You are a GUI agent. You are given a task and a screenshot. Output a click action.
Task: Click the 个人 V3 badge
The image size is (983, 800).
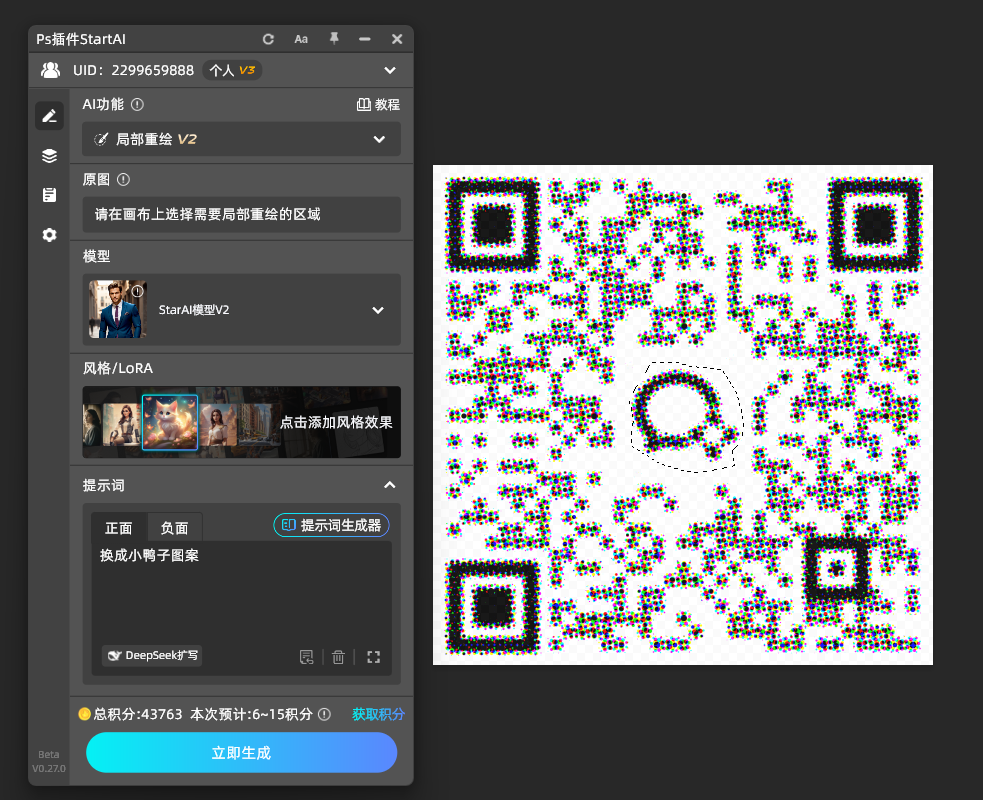232,70
